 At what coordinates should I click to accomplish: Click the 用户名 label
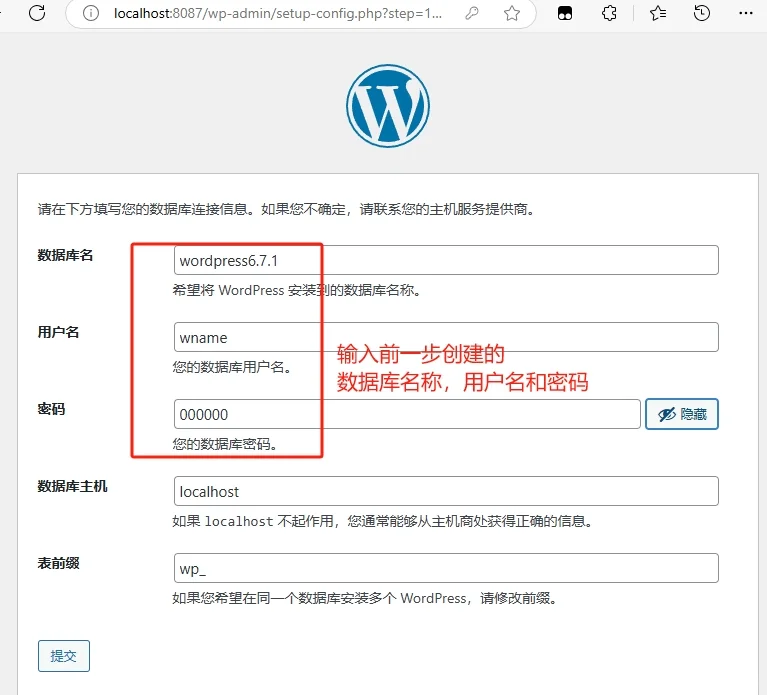point(58,332)
